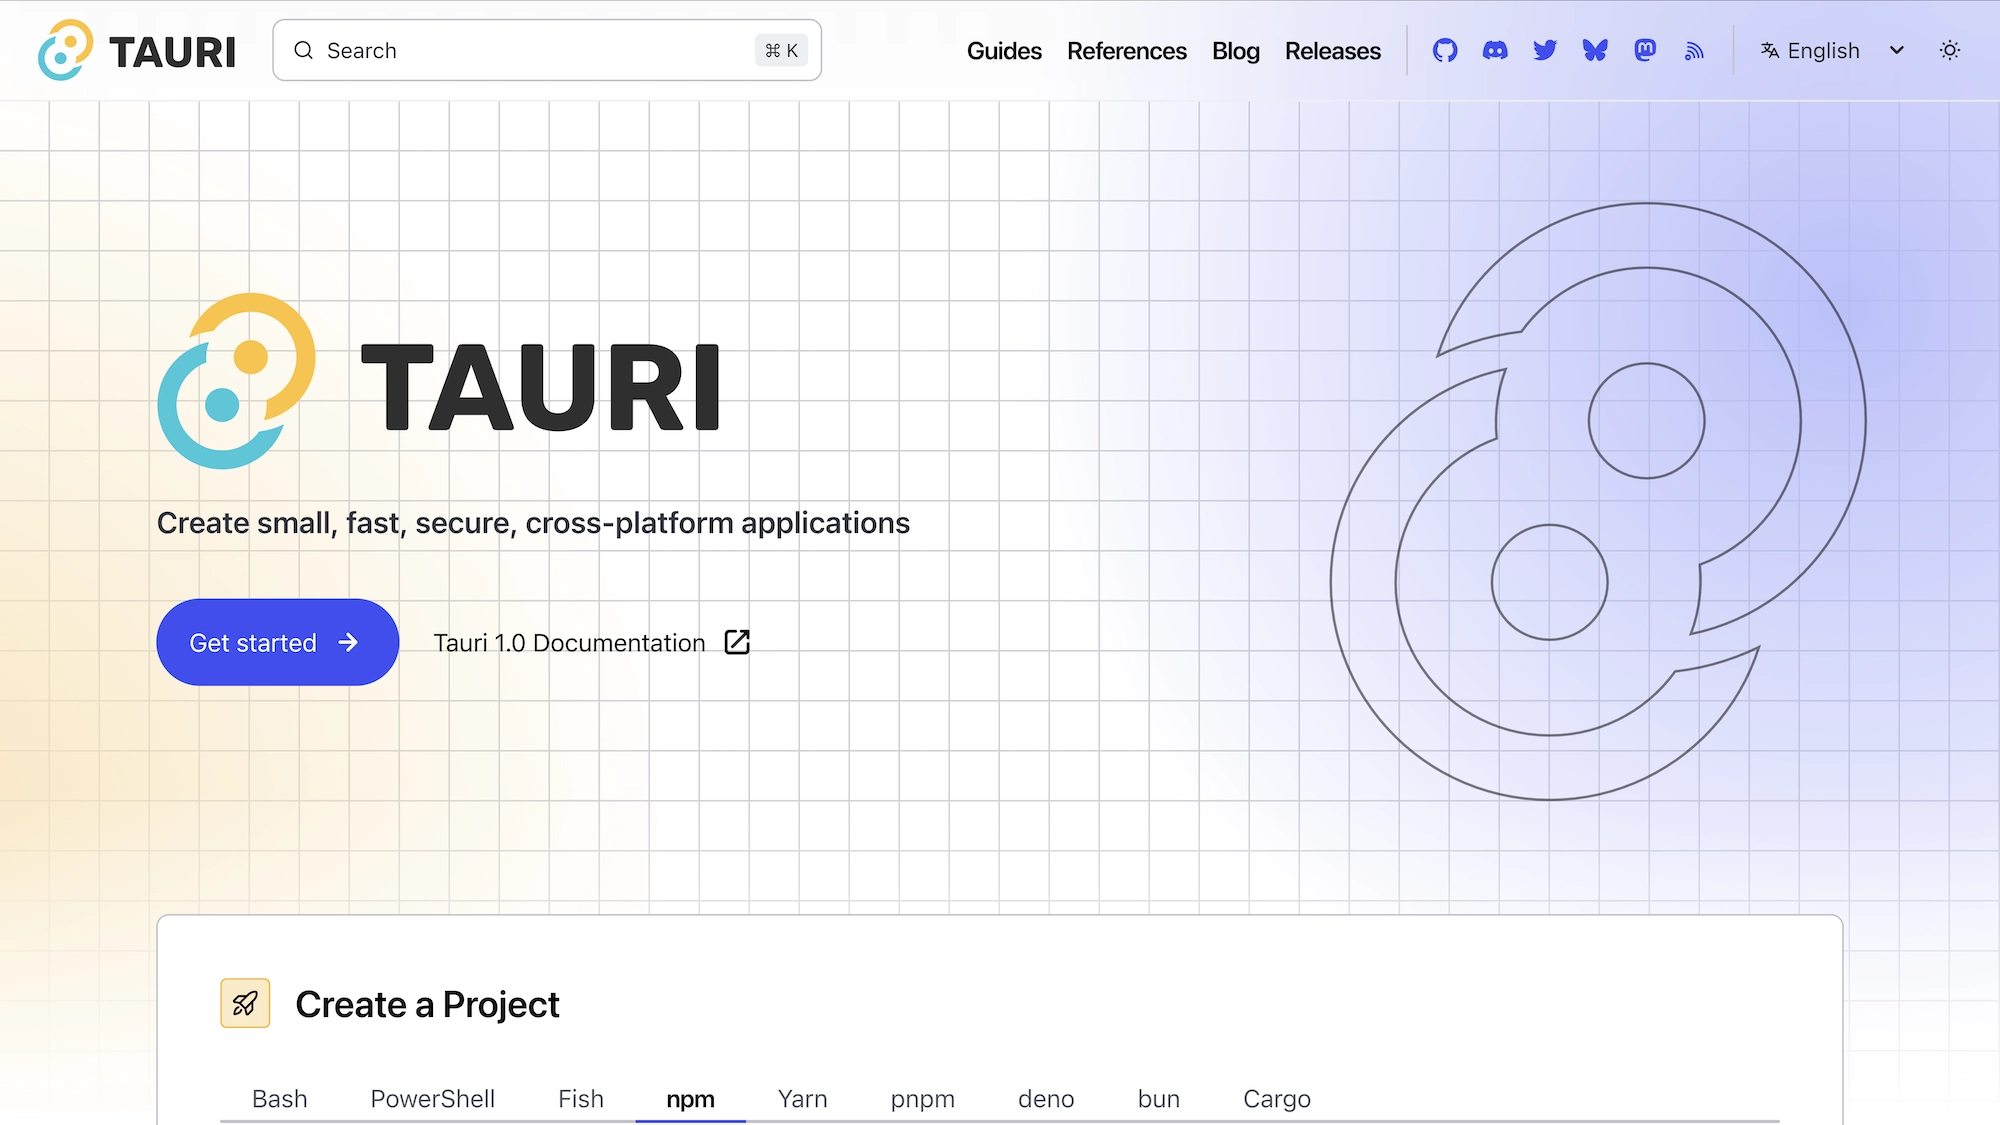Switch to the PowerShell tab
This screenshot has height=1125, width=2000.
click(432, 1098)
